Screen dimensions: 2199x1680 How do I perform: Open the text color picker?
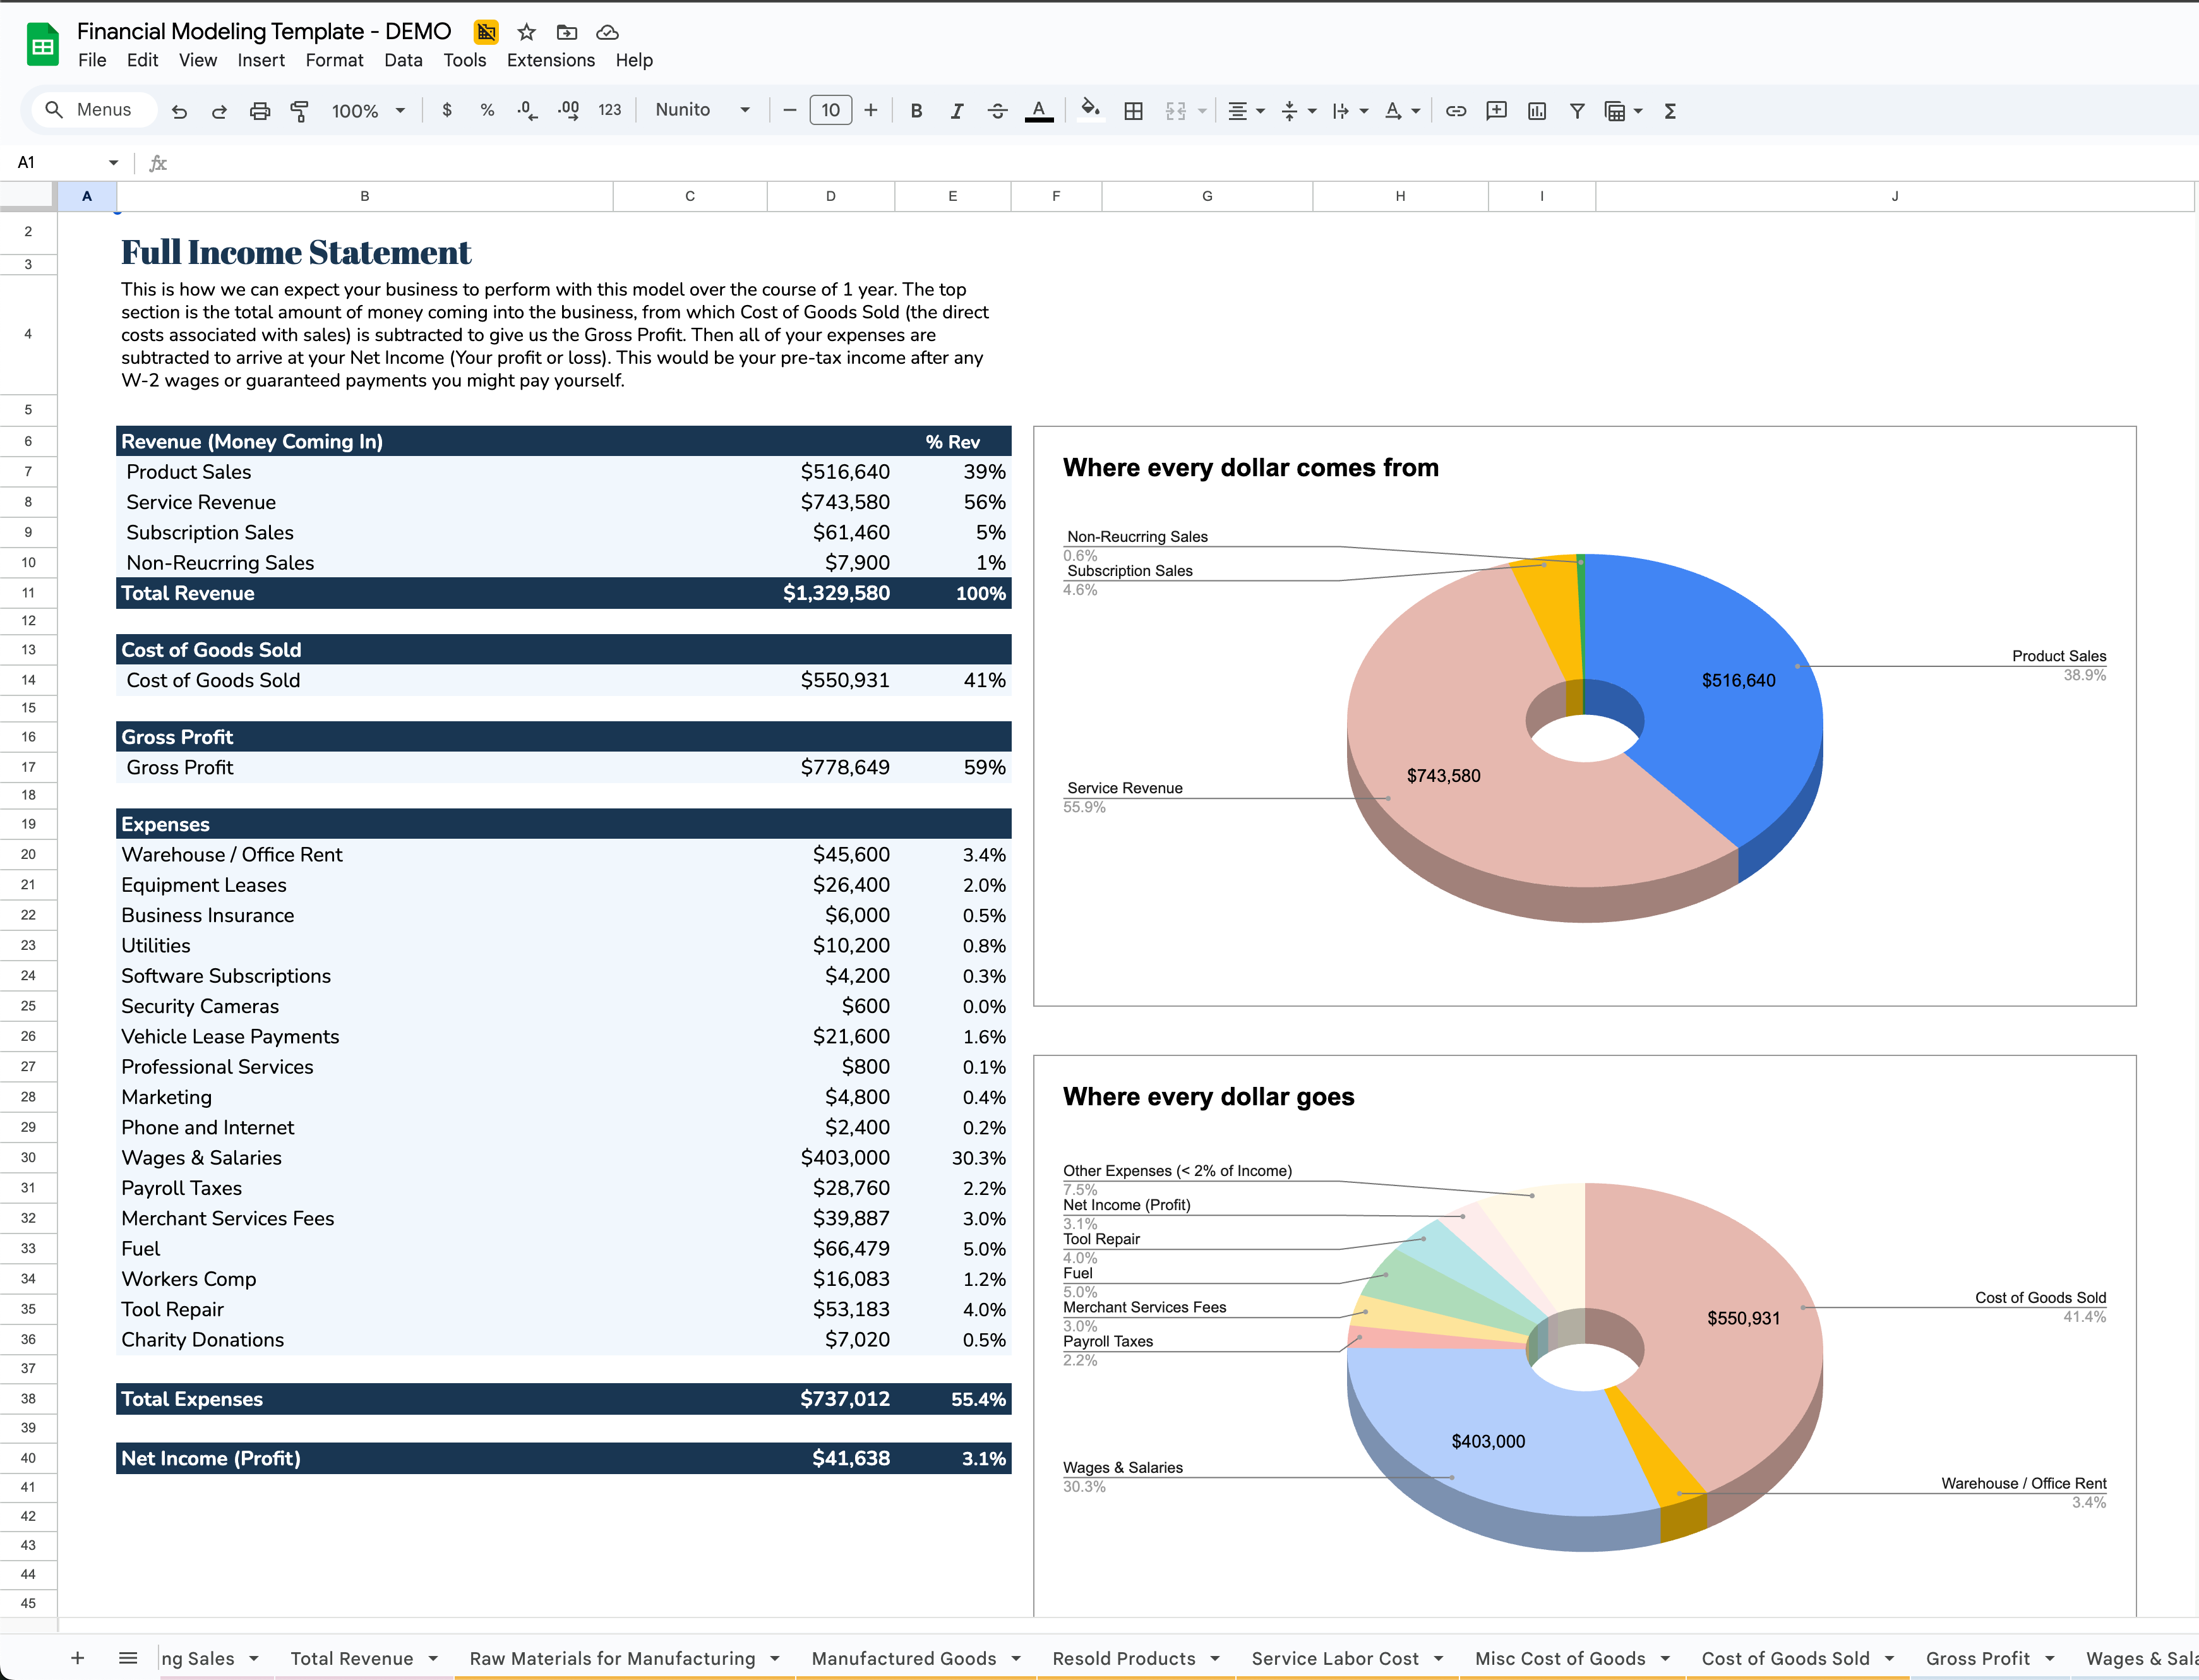pyautogui.click(x=1040, y=110)
